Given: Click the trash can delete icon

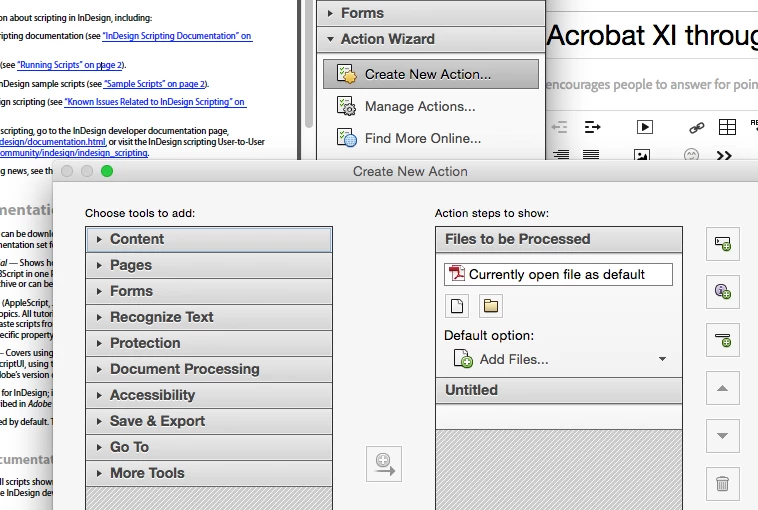Looking at the screenshot, I should [723, 483].
